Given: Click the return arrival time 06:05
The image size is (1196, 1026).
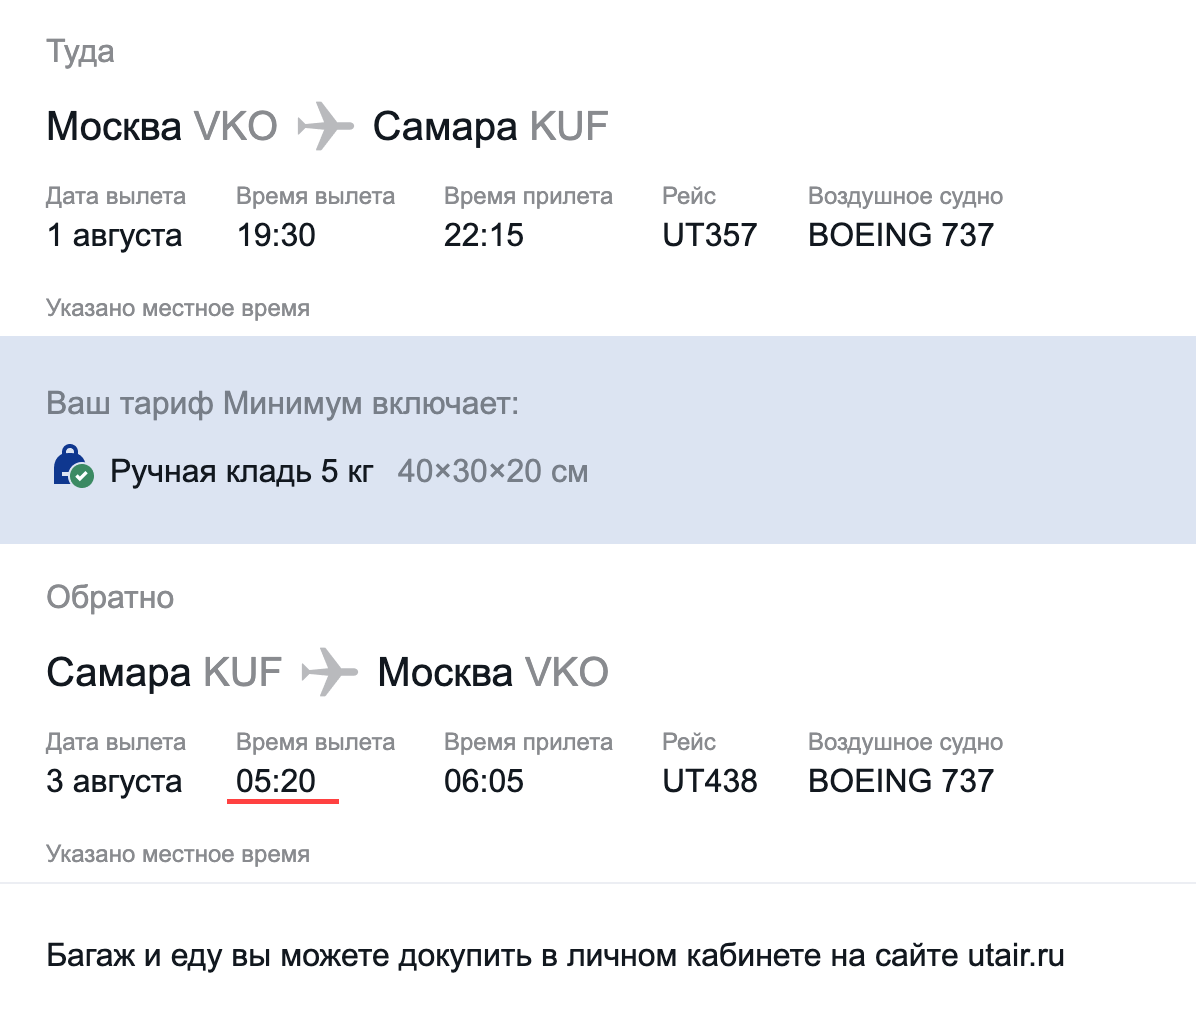Looking at the screenshot, I should point(484,781).
